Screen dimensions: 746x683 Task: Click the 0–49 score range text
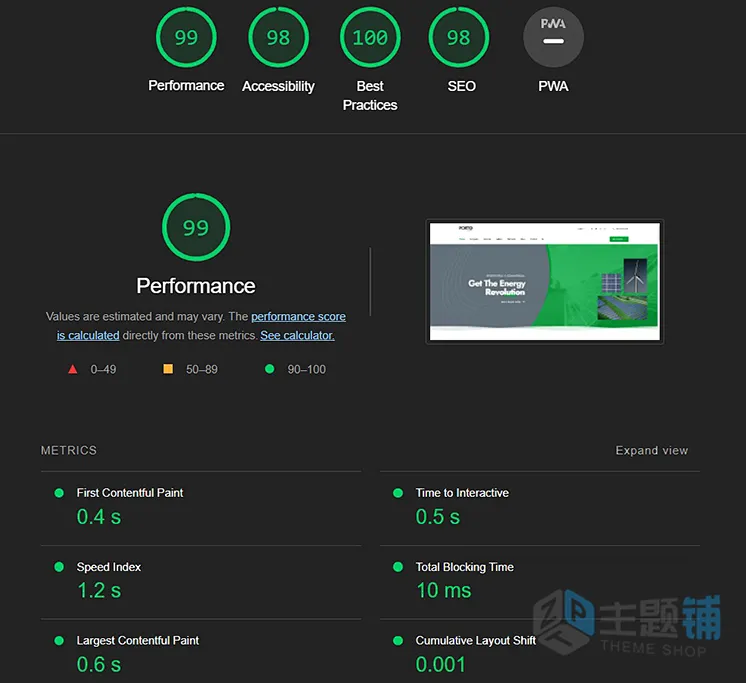[103, 370]
